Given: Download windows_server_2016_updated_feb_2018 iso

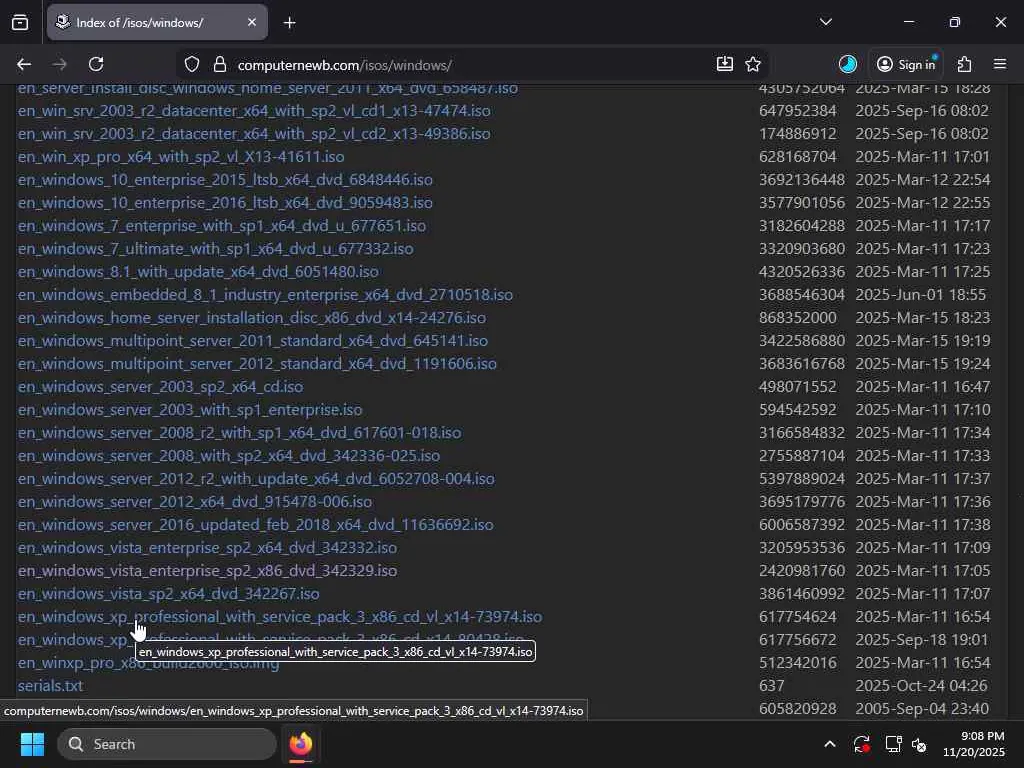Looking at the screenshot, I should tap(255, 524).
